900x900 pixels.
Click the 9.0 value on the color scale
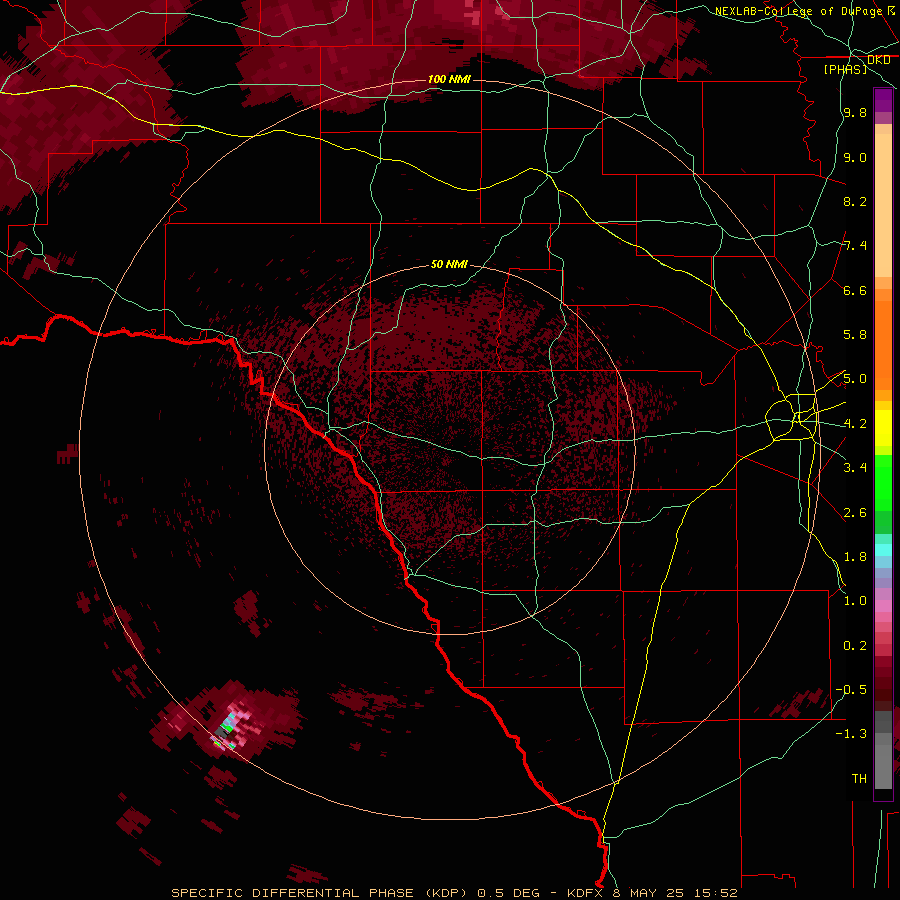pos(855,157)
